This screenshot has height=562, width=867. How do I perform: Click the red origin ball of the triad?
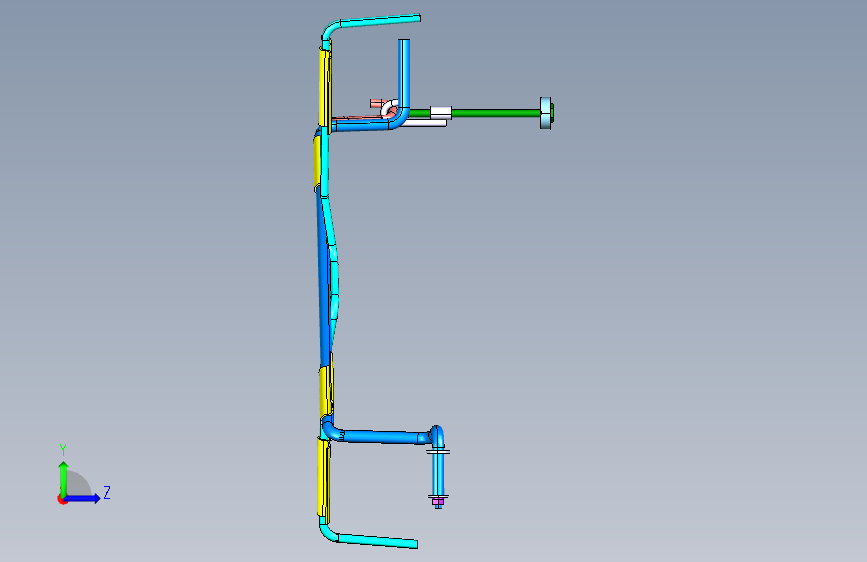tap(62, 500)
